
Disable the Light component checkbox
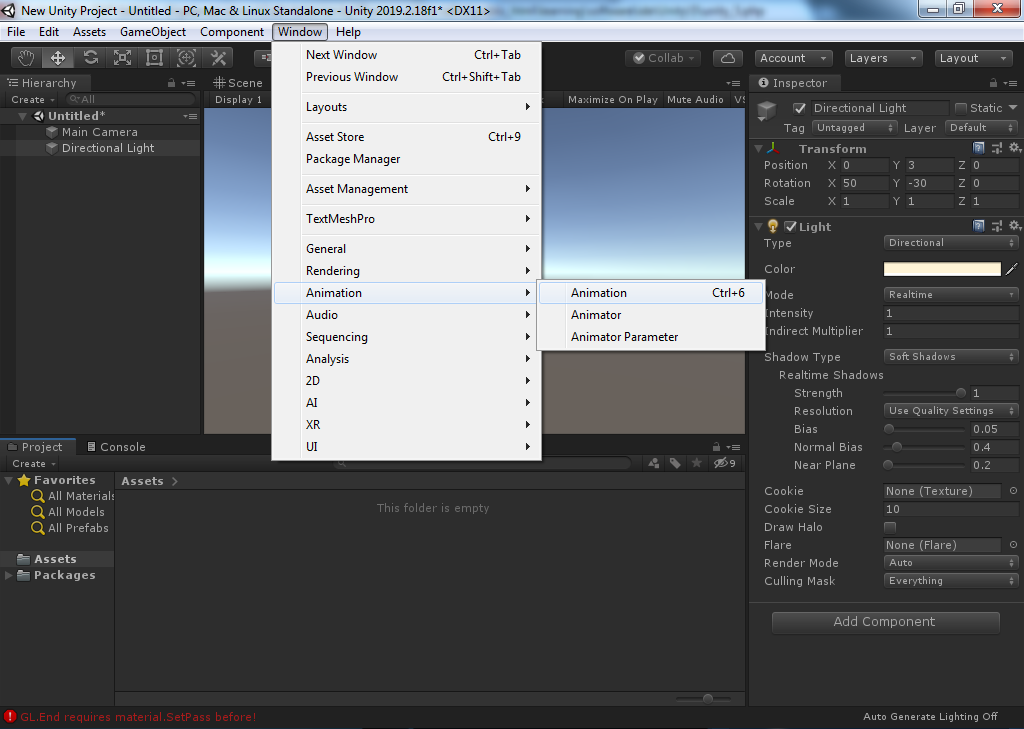(x=790, y=227)
